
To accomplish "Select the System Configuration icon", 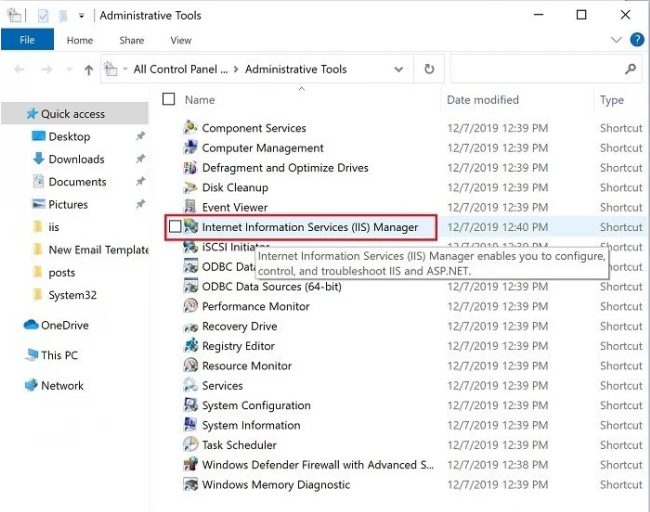I will (x=190, y=405).
